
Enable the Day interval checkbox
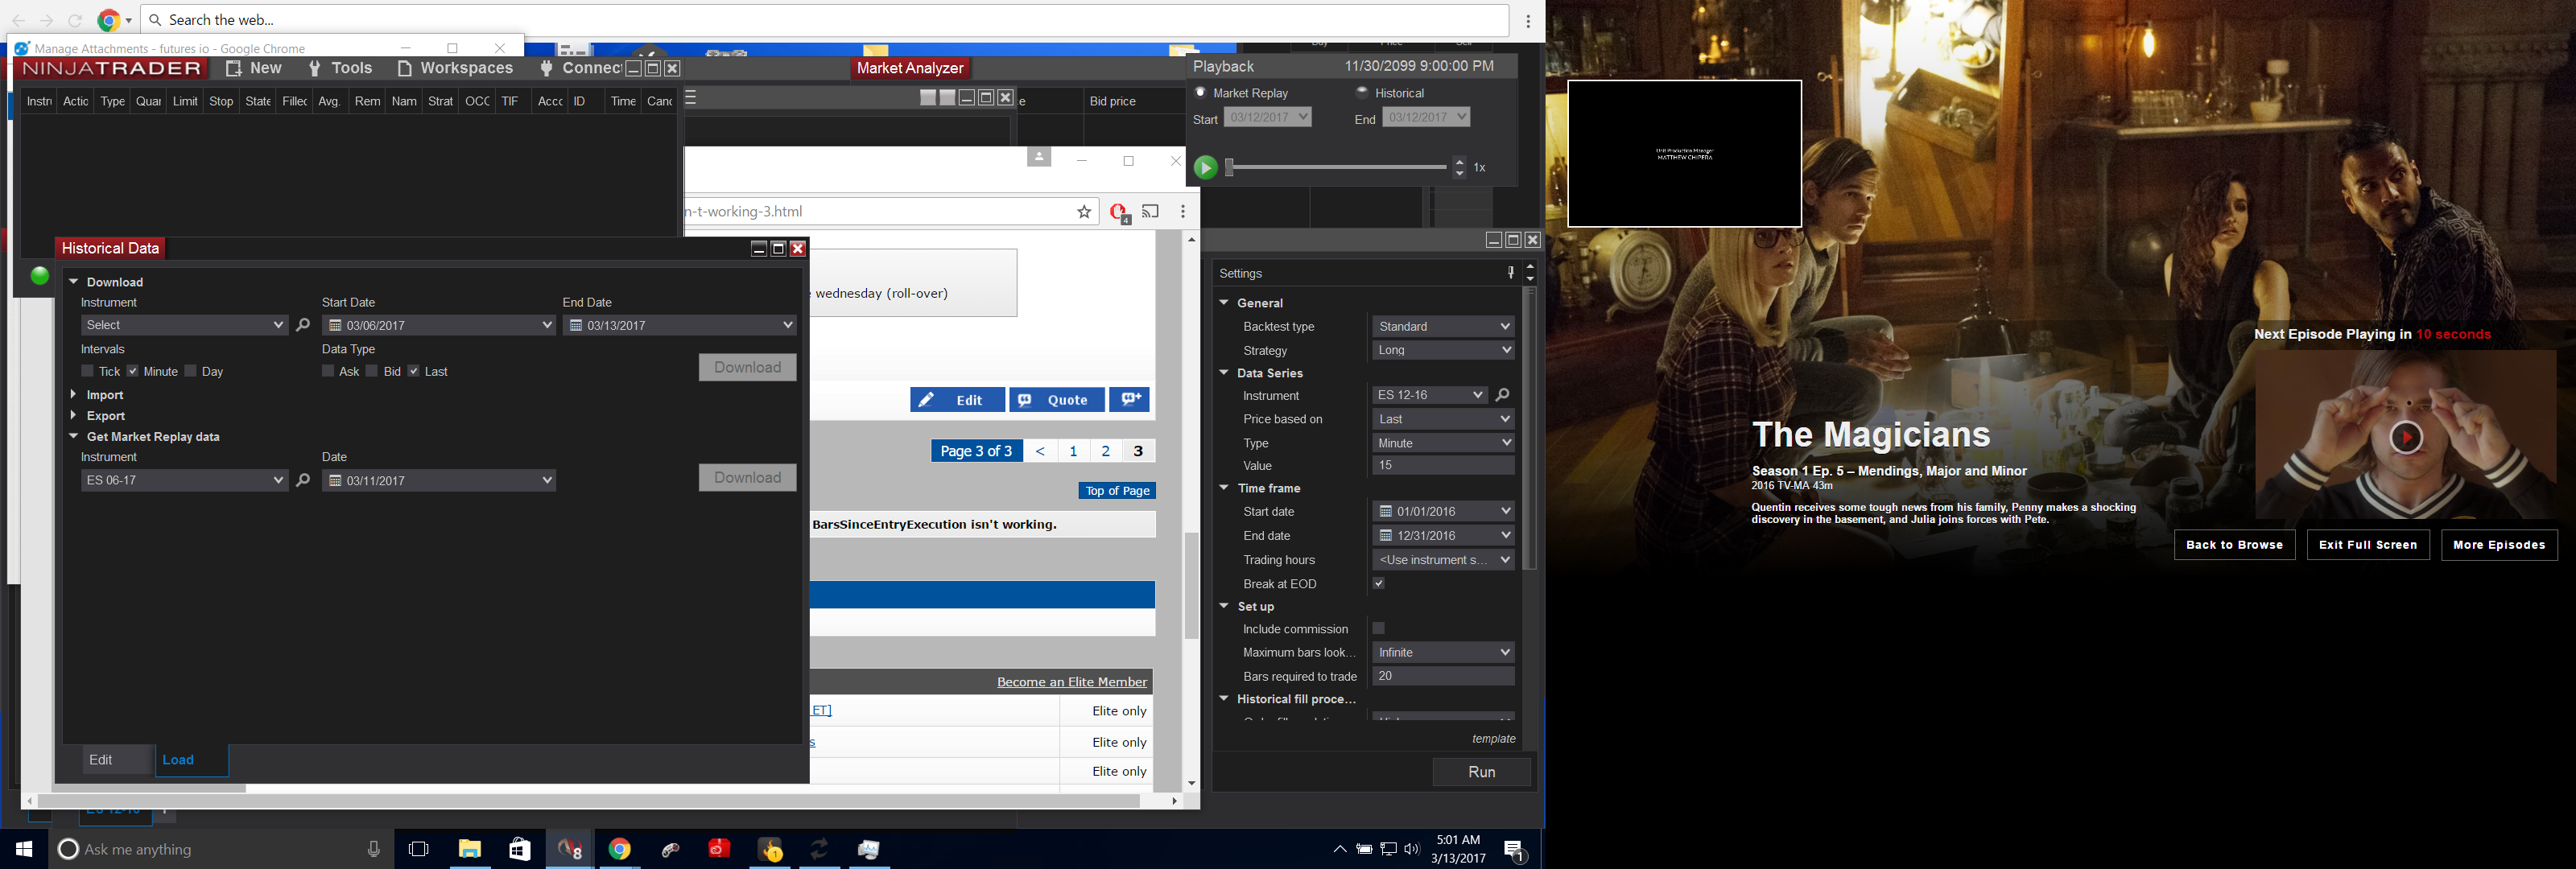coord(190,371)
